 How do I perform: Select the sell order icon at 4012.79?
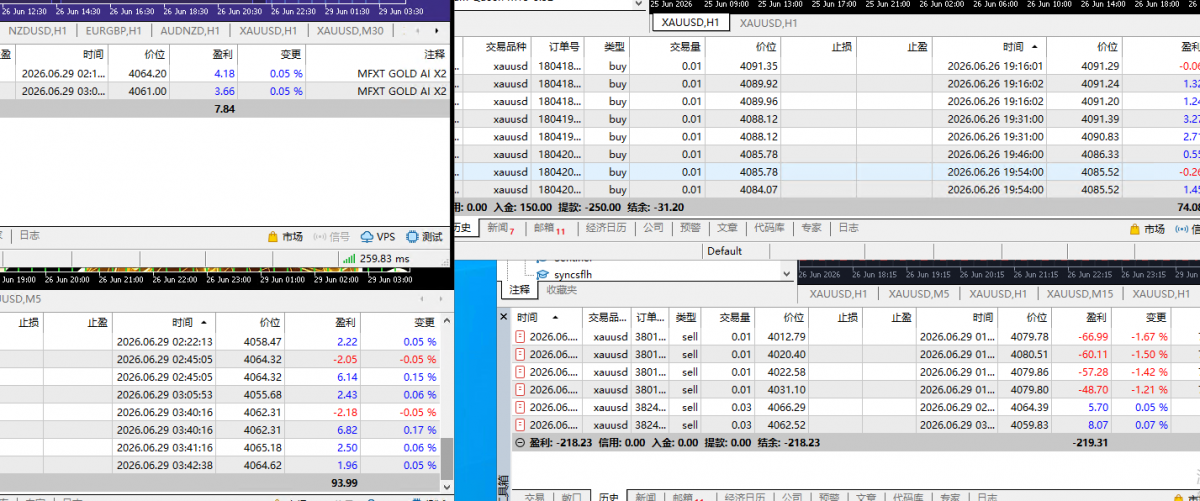[520, 337]
